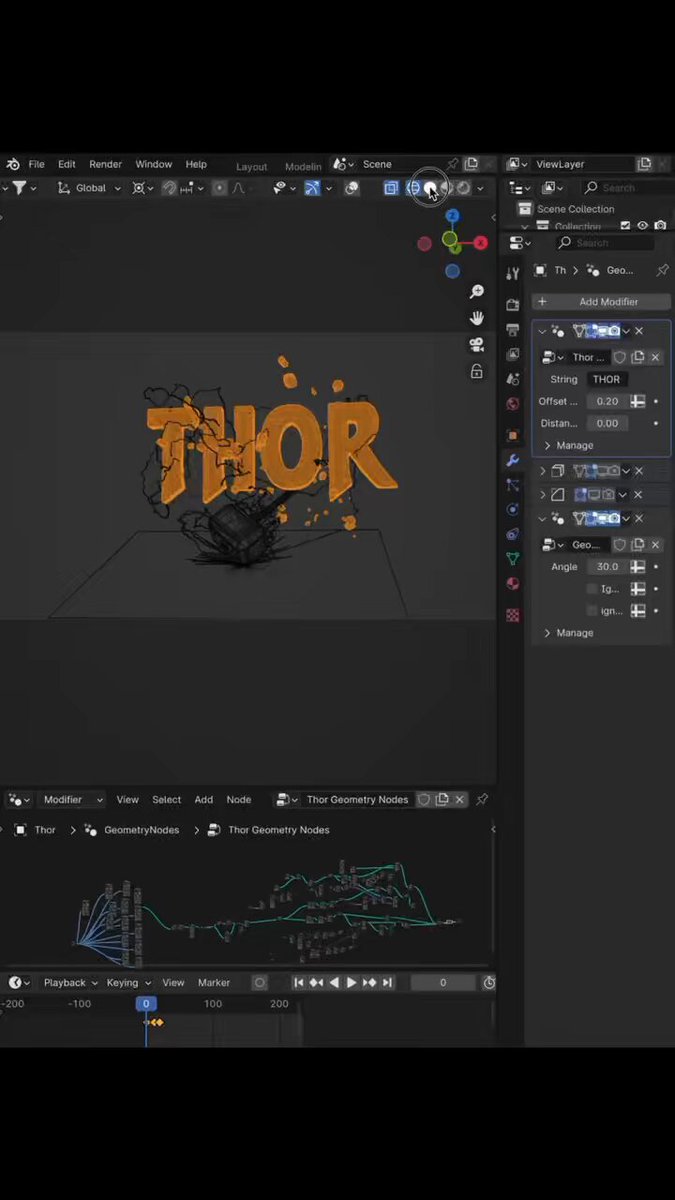Switch to the Layout workspace tab

click(x=251, y=166)
